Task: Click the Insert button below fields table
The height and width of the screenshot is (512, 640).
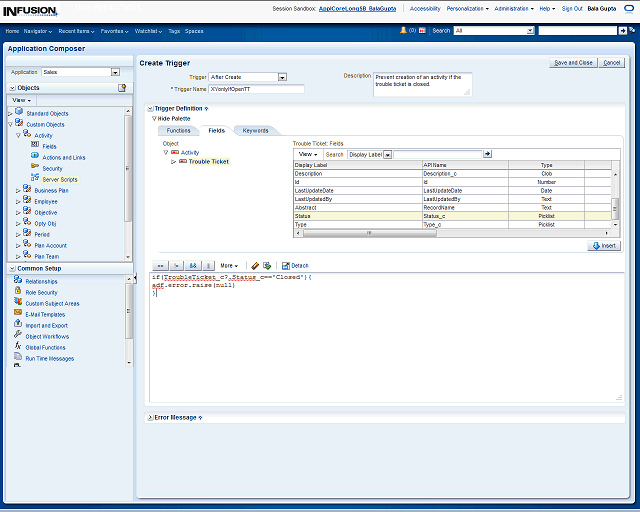Action: pyautogui.click(x=604, y=245)
